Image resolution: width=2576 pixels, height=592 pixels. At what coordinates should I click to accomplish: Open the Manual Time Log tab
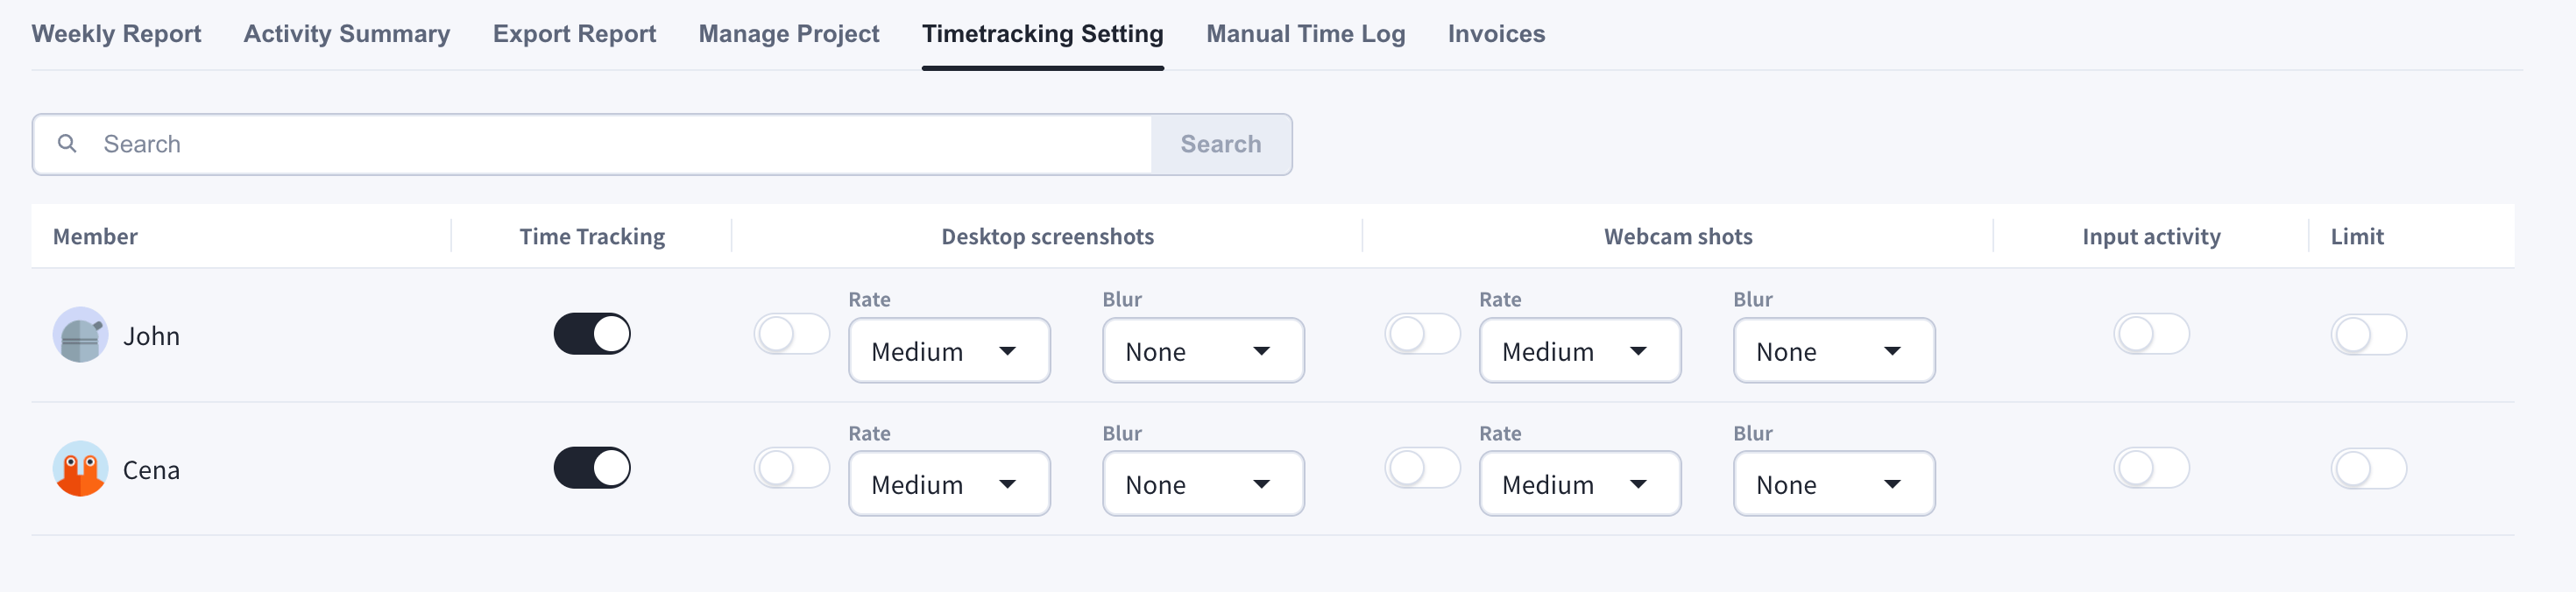click(x=1305, y=34)
